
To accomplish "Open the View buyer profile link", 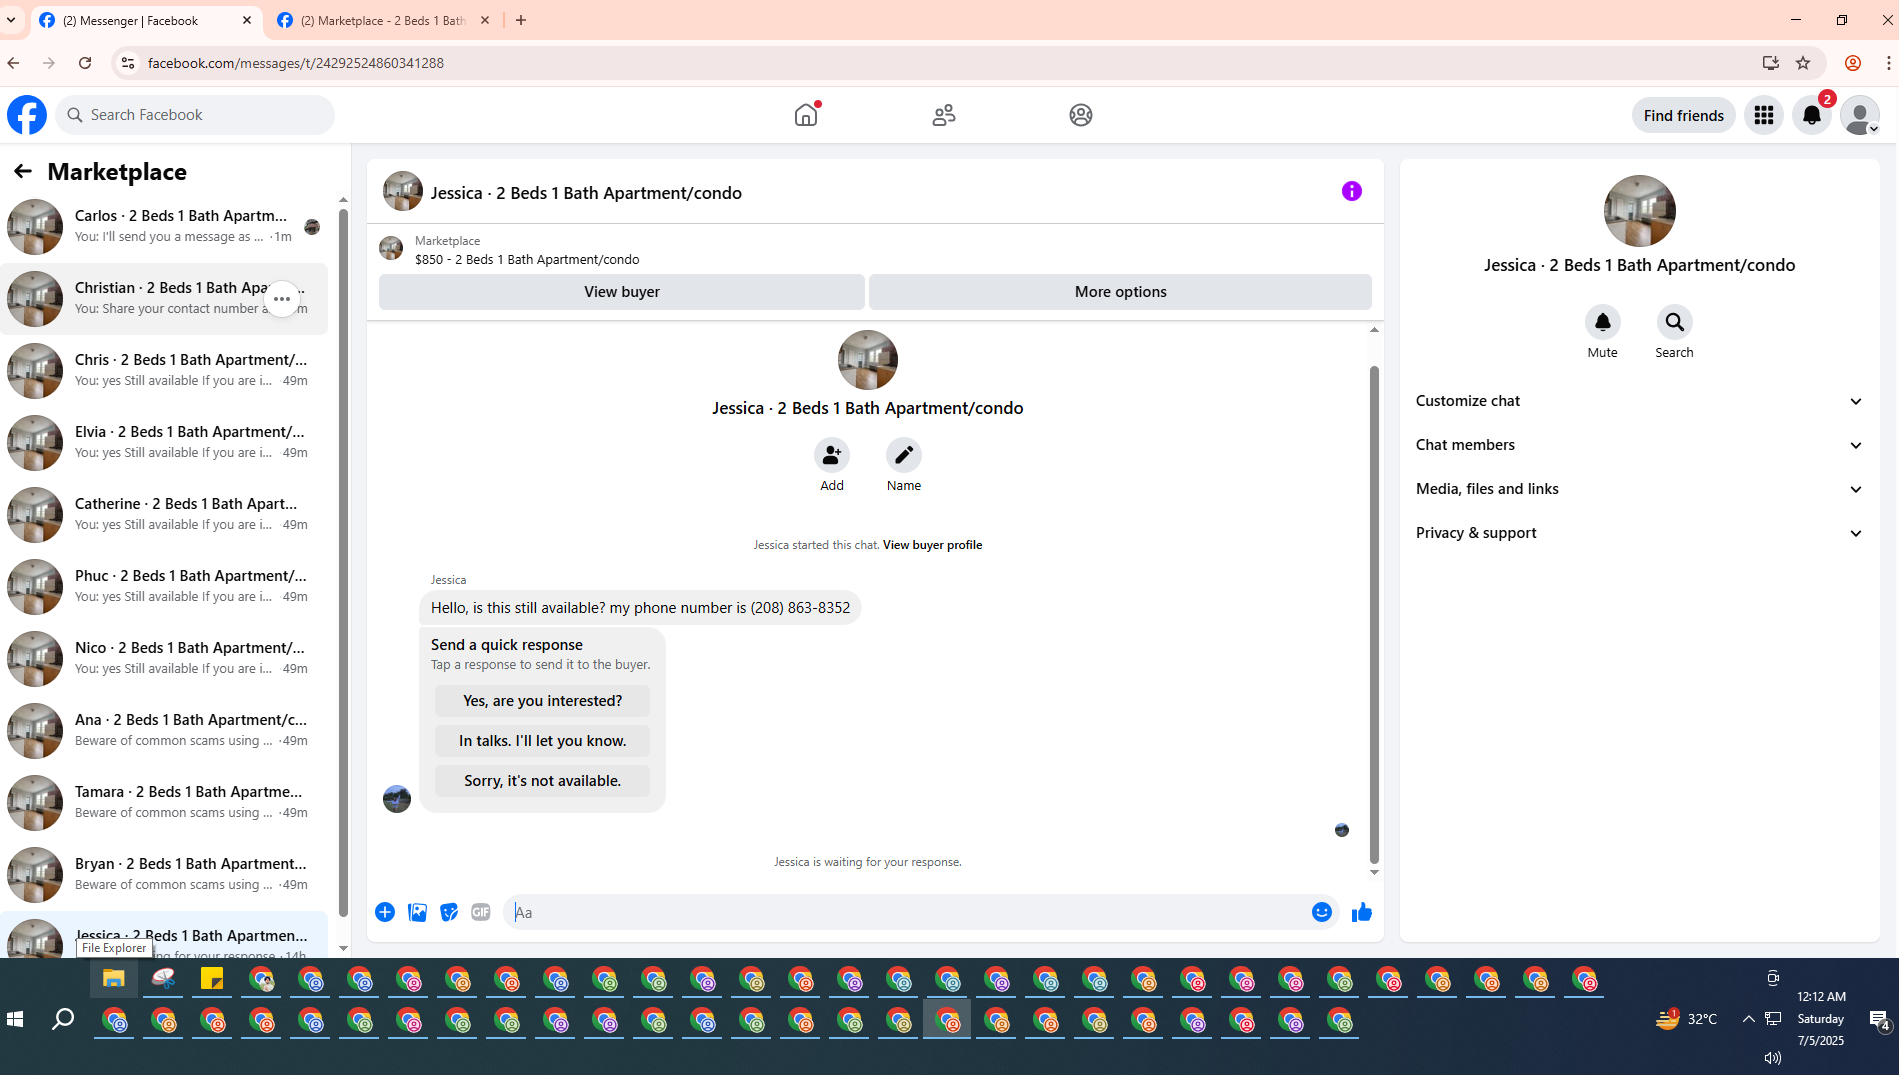I will point(932,545).
